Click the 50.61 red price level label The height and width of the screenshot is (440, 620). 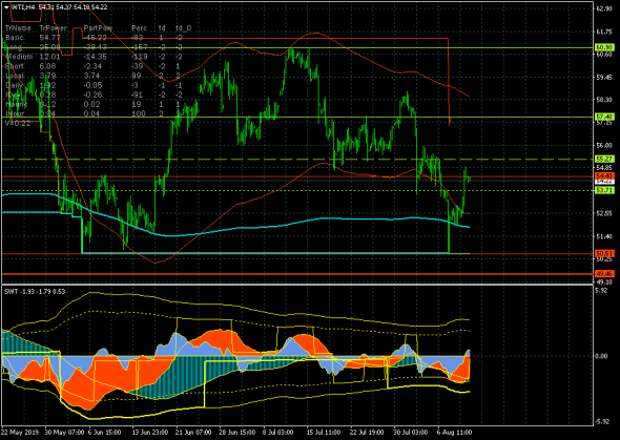coord(603,253)
